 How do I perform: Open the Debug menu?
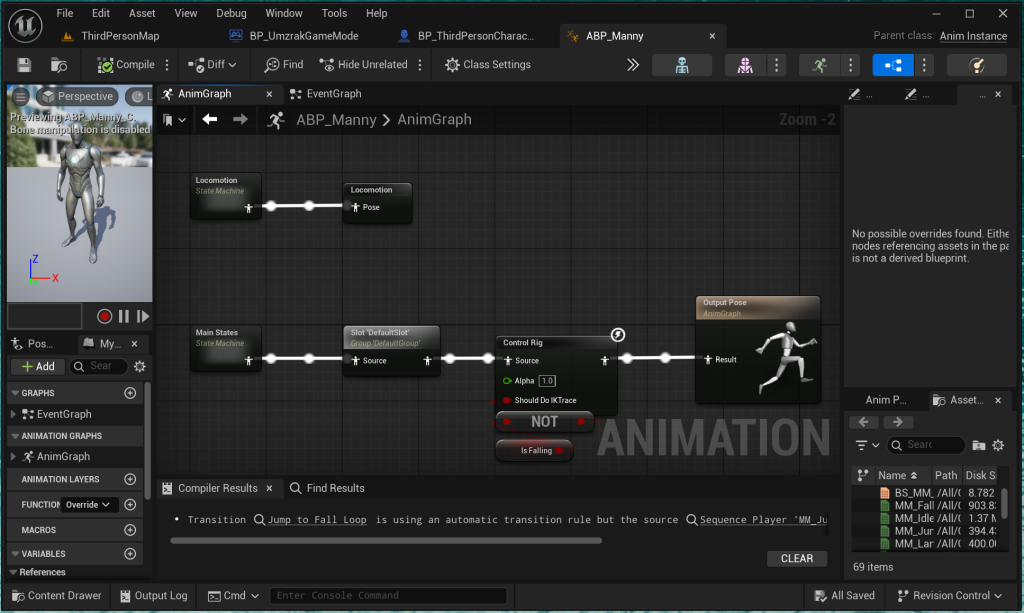click(231, 13)
